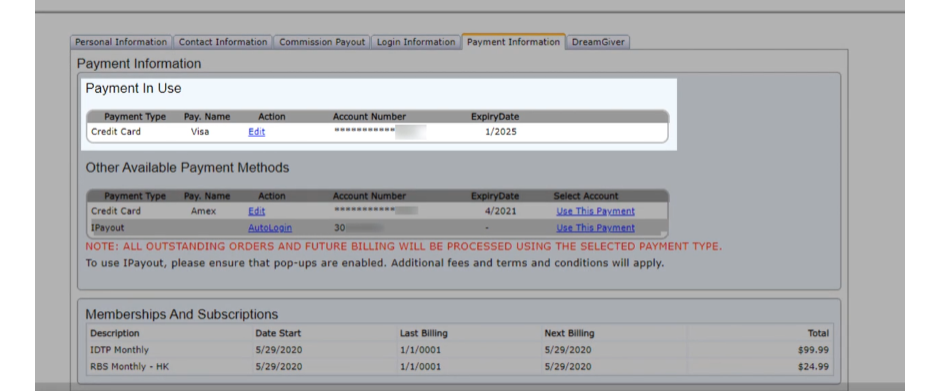The height and width of the screenshot is (391, 939).
Task: Select the Payment Information tab
Action: pos(513,42)
